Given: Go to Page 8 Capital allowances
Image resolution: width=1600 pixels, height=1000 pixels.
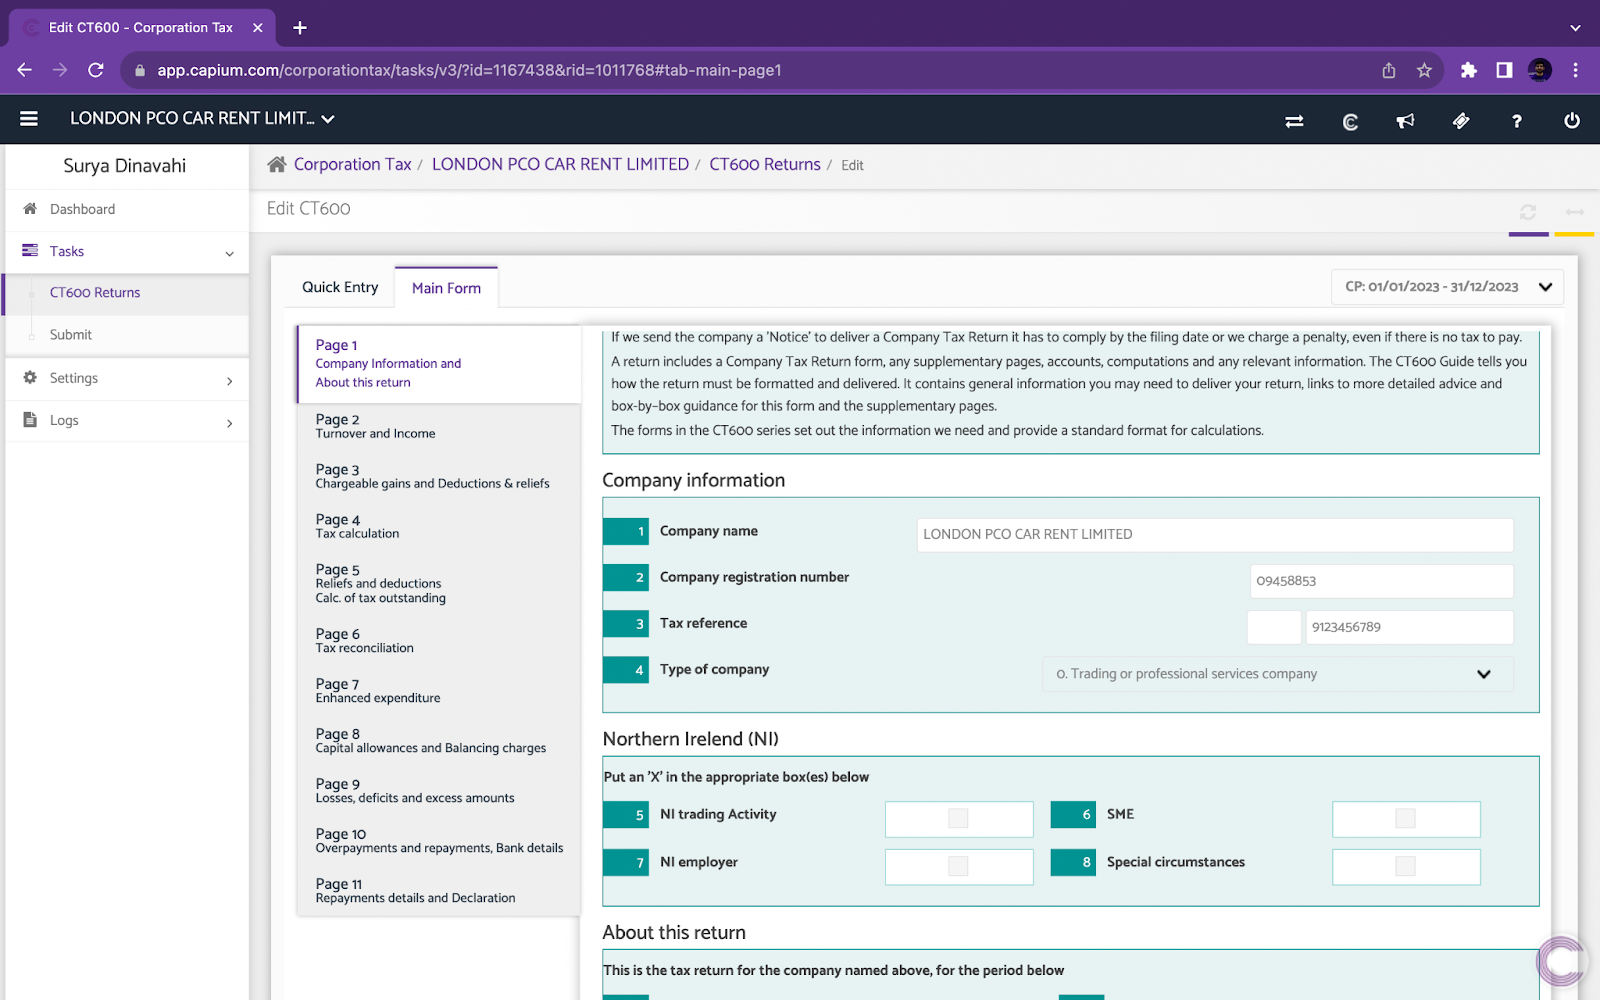Looking at the screenshot, I should (x=439, y=740).
